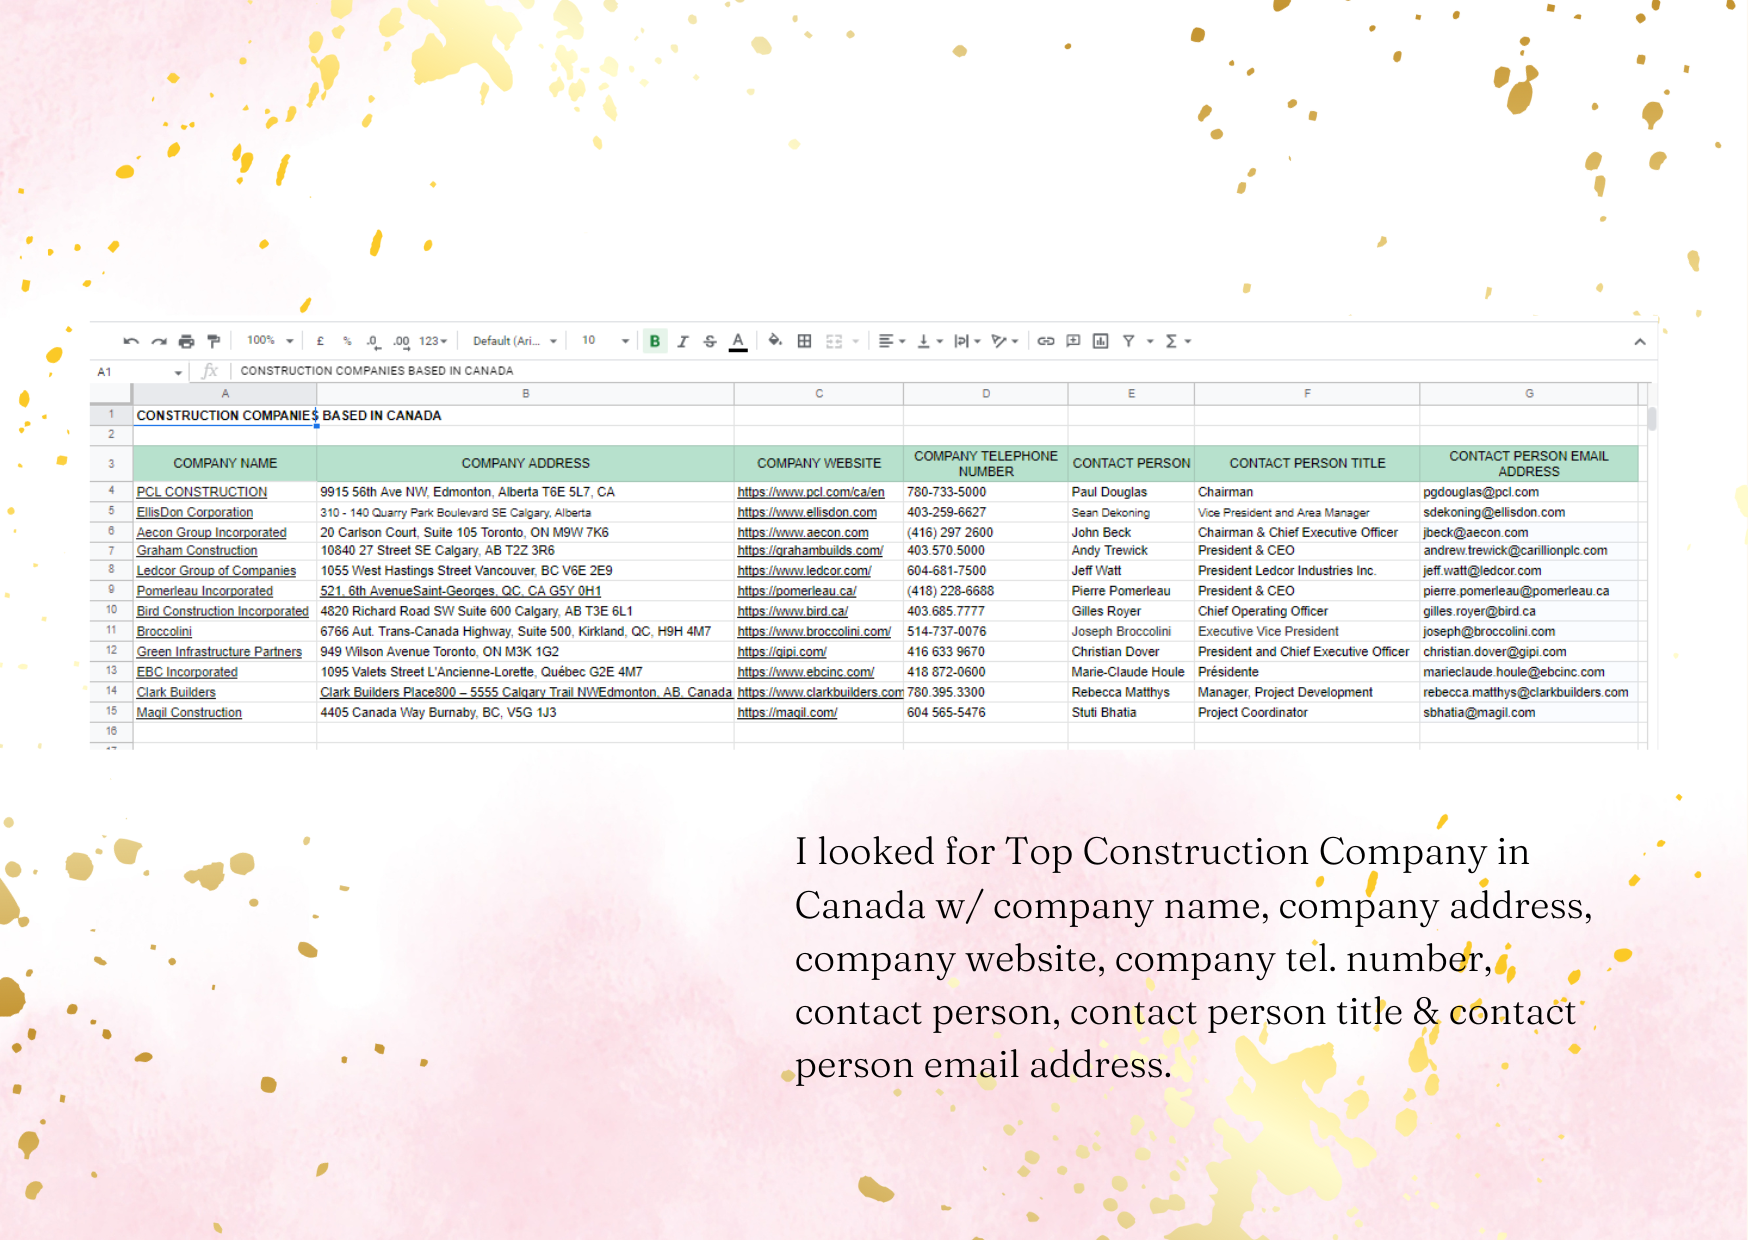Image resolution: width=1748 pixels, height=1240 pixels.
Task: Insert a chart
Action: click(x=1100, y=341)
